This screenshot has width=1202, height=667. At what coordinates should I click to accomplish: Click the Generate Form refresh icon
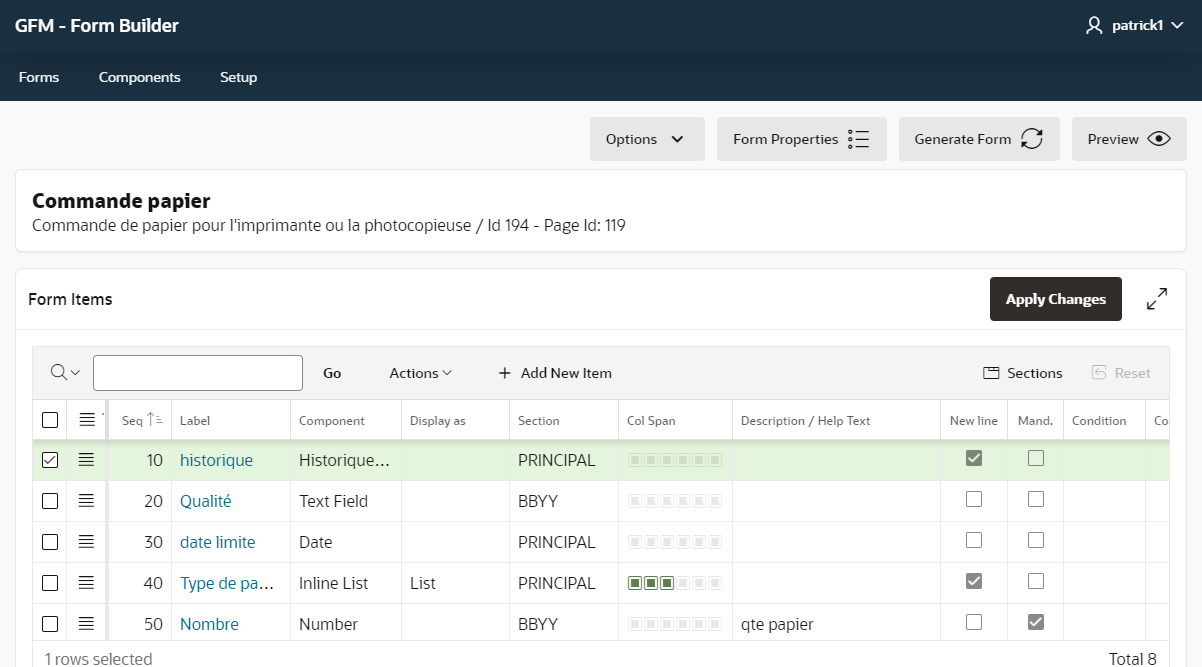click(1032, 139)
